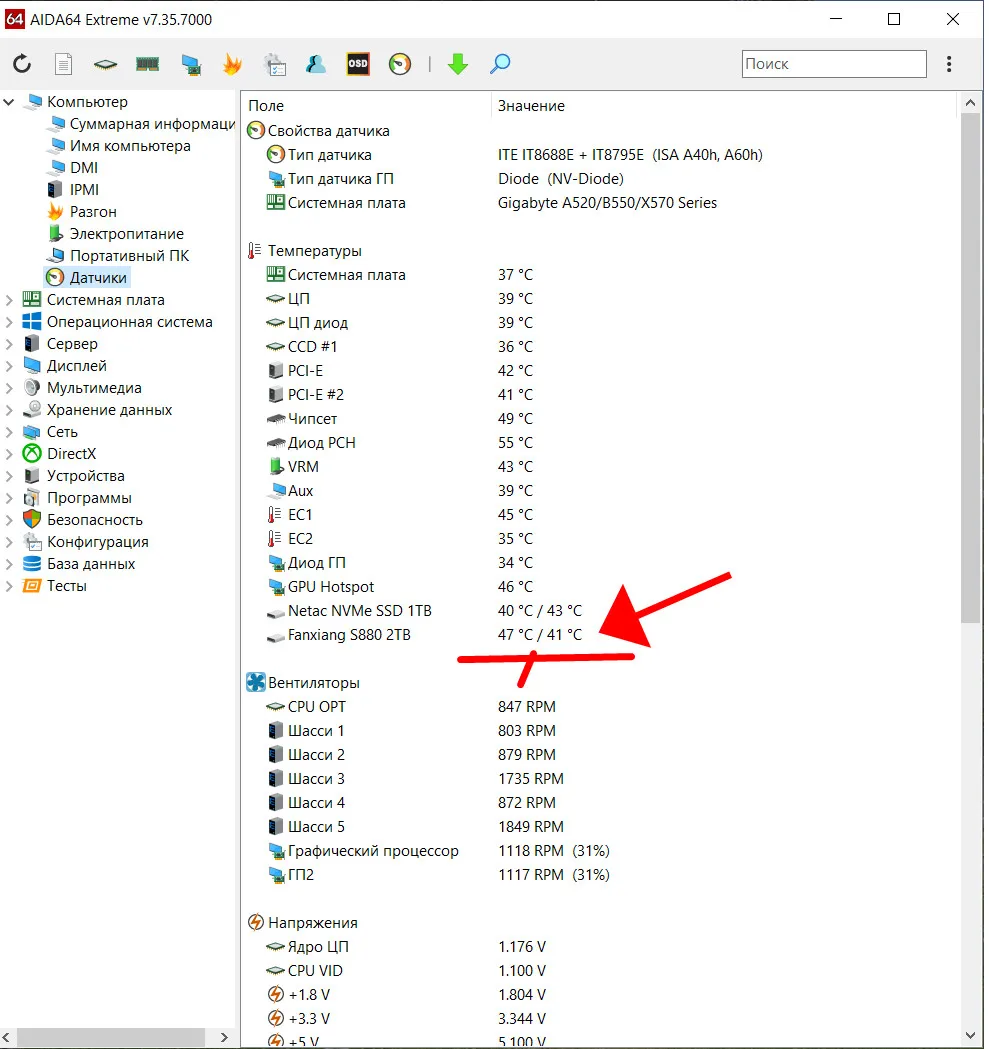
Task: Click the green download arrow icon
Action: point(458,64)
